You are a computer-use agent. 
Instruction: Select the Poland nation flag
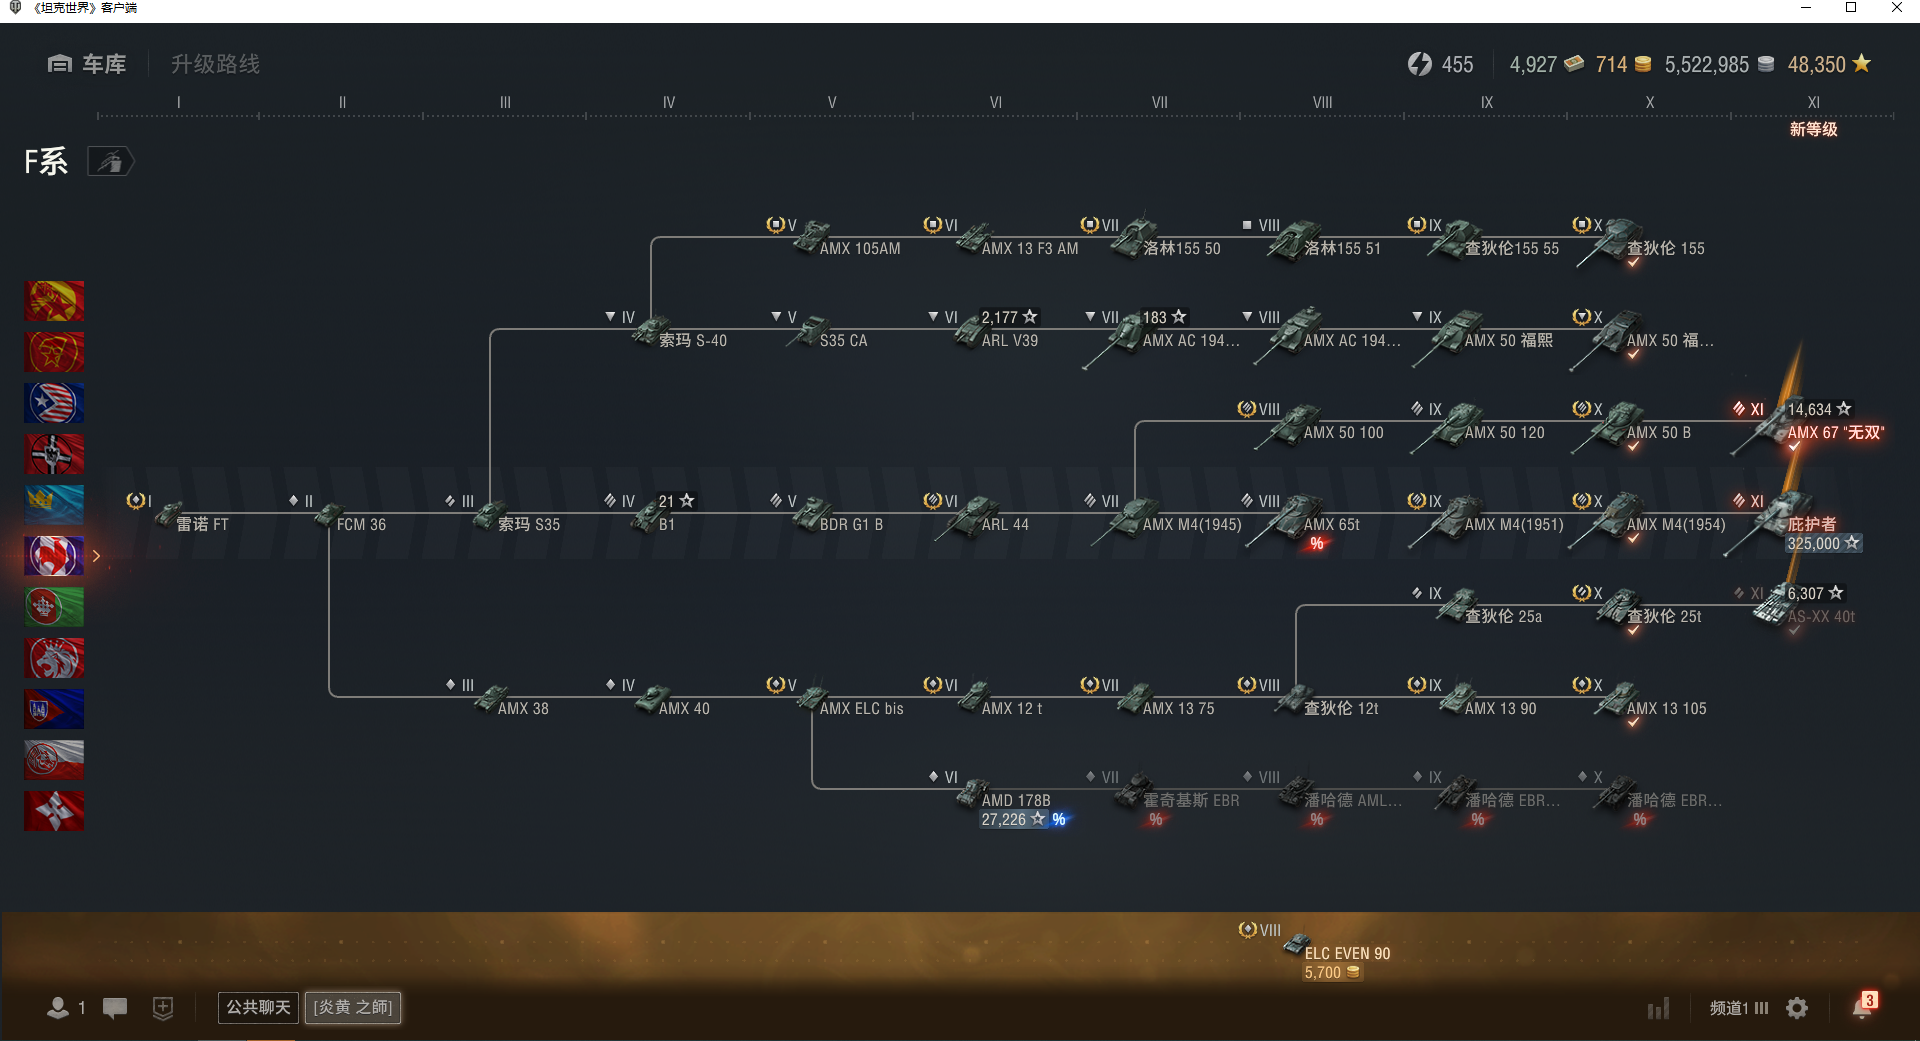(54, 760)
